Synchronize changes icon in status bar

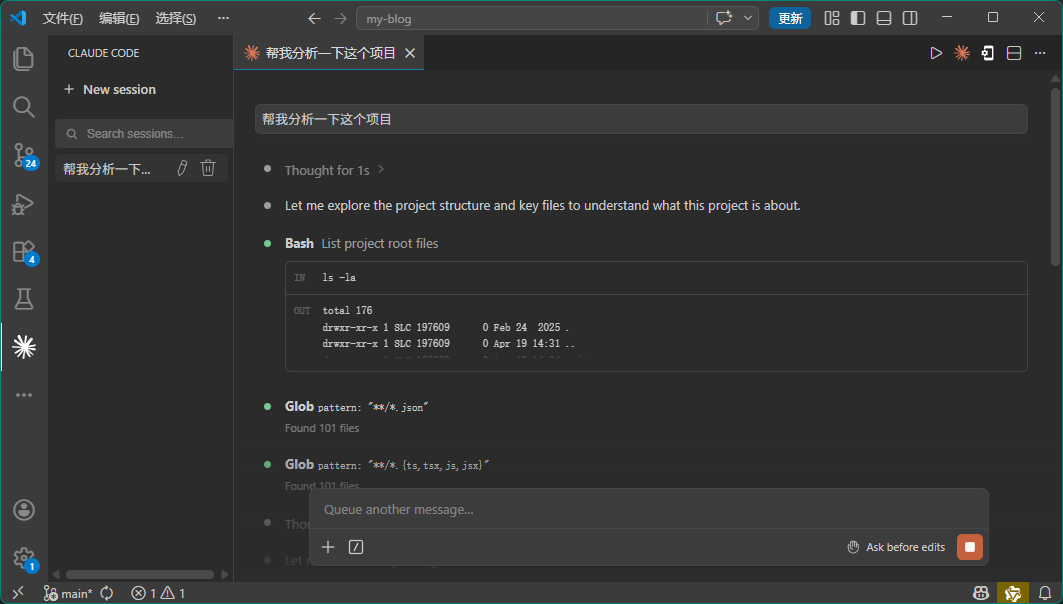[x=107, y=593]
